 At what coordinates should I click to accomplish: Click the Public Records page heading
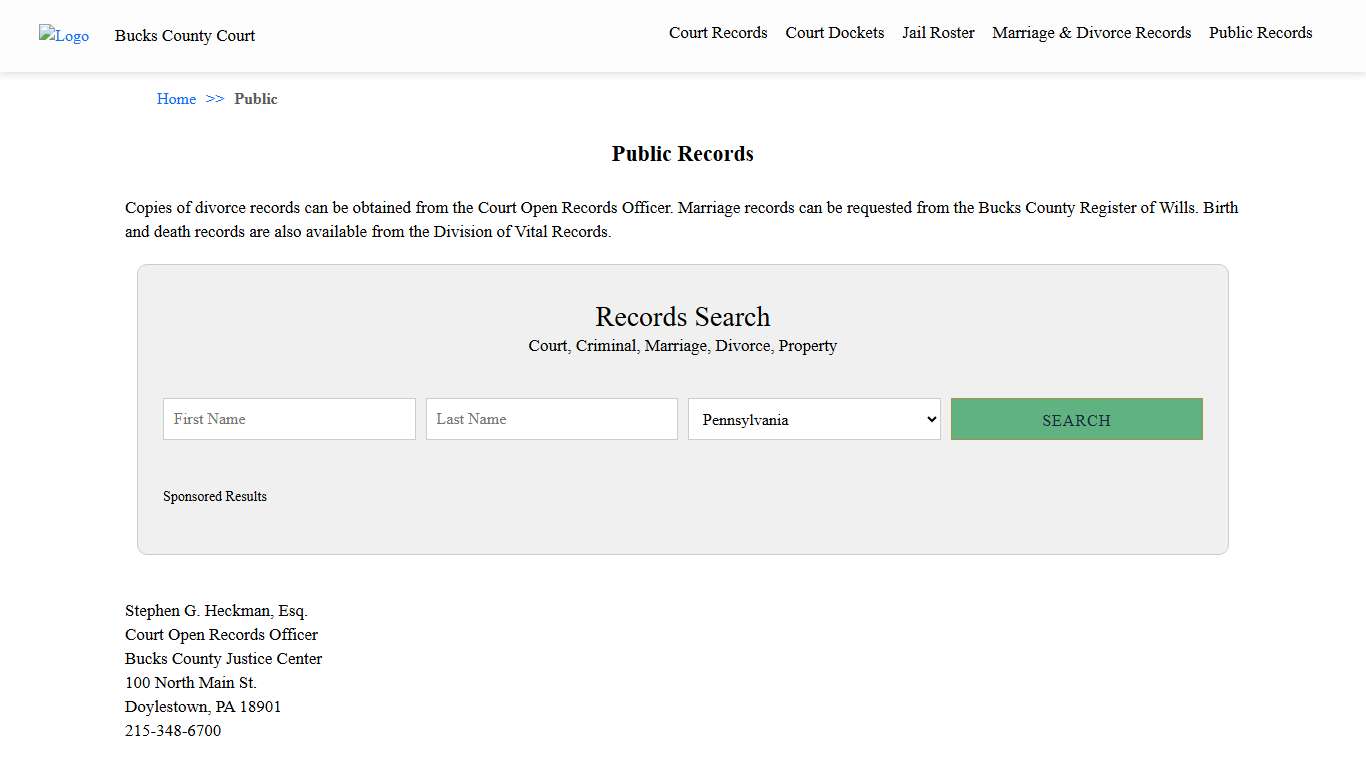[682, 153]
